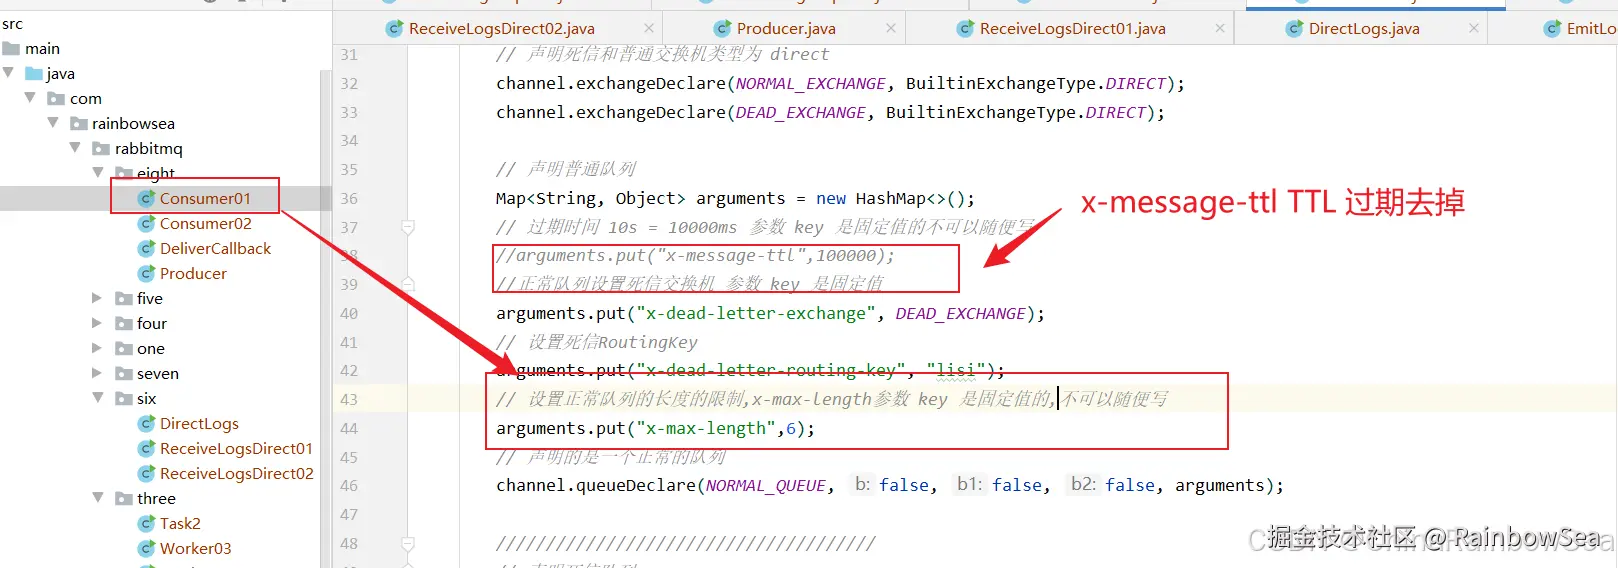Collapse the java folder

click(x=9, y=73)
